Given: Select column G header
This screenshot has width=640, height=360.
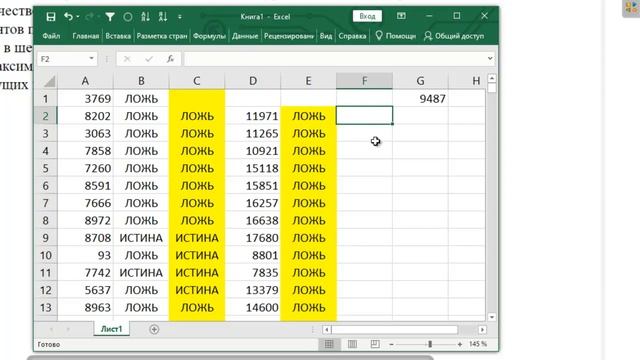Looking at the screenshot, I should tap(420, 81).
